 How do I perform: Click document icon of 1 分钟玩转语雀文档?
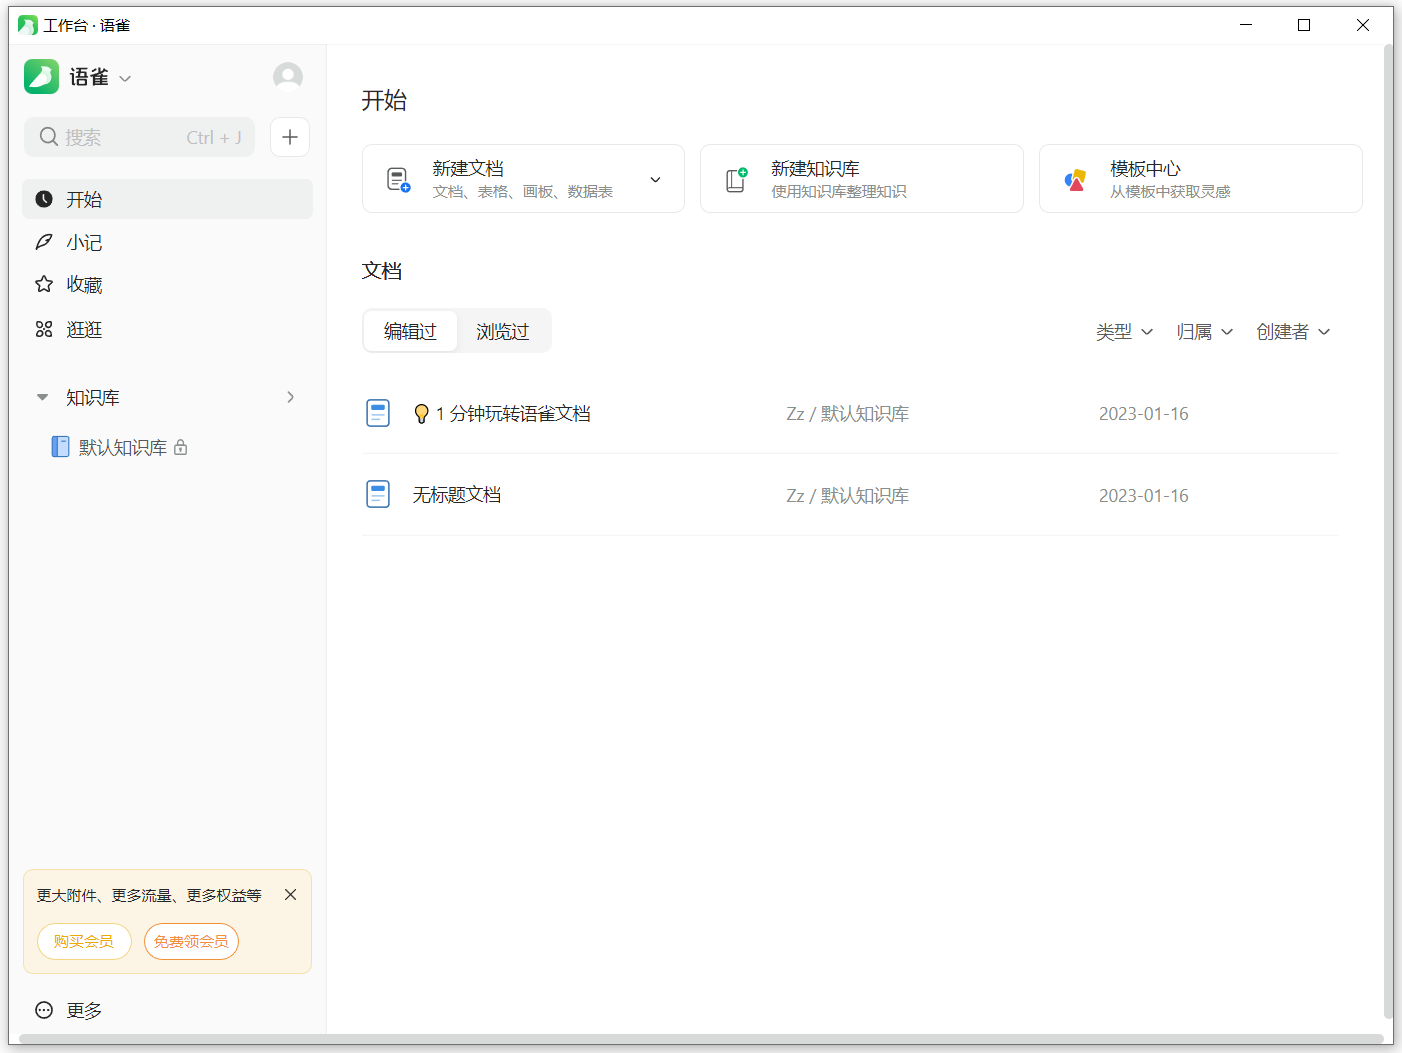[x=378, y=413]
